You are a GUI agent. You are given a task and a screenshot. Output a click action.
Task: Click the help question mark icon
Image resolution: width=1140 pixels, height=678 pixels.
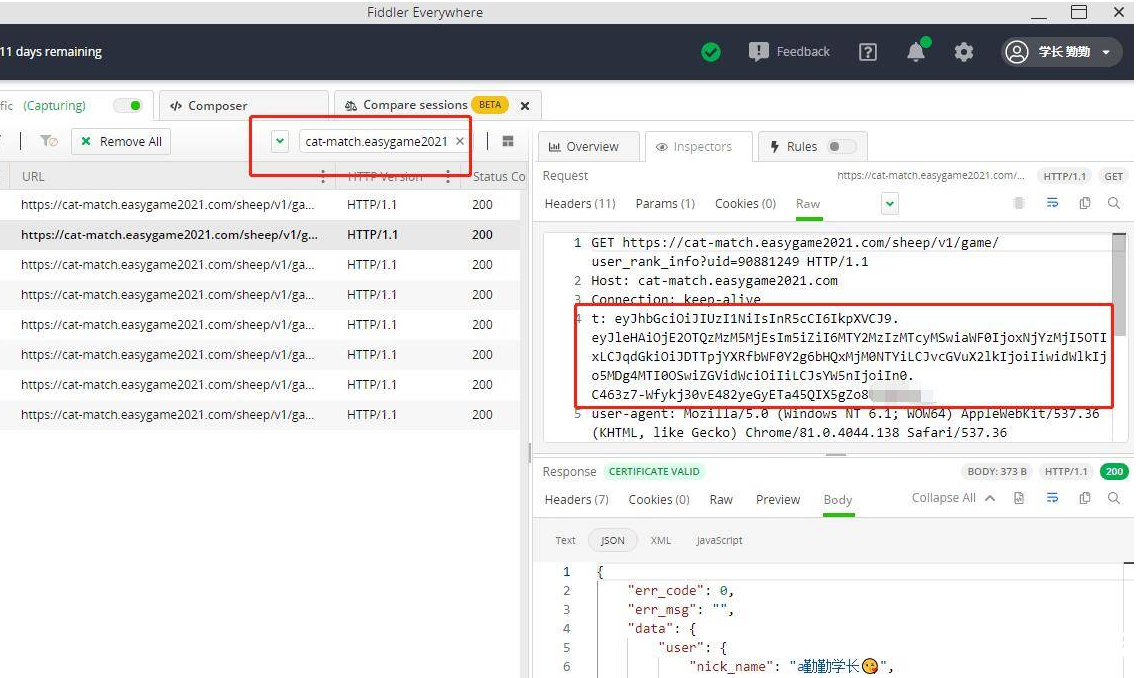click(x=868, y=52)
